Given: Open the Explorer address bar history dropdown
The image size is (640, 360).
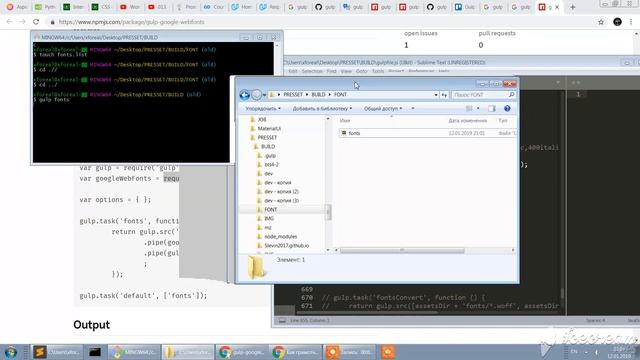Looking at the screenshot, I should 436,95.
